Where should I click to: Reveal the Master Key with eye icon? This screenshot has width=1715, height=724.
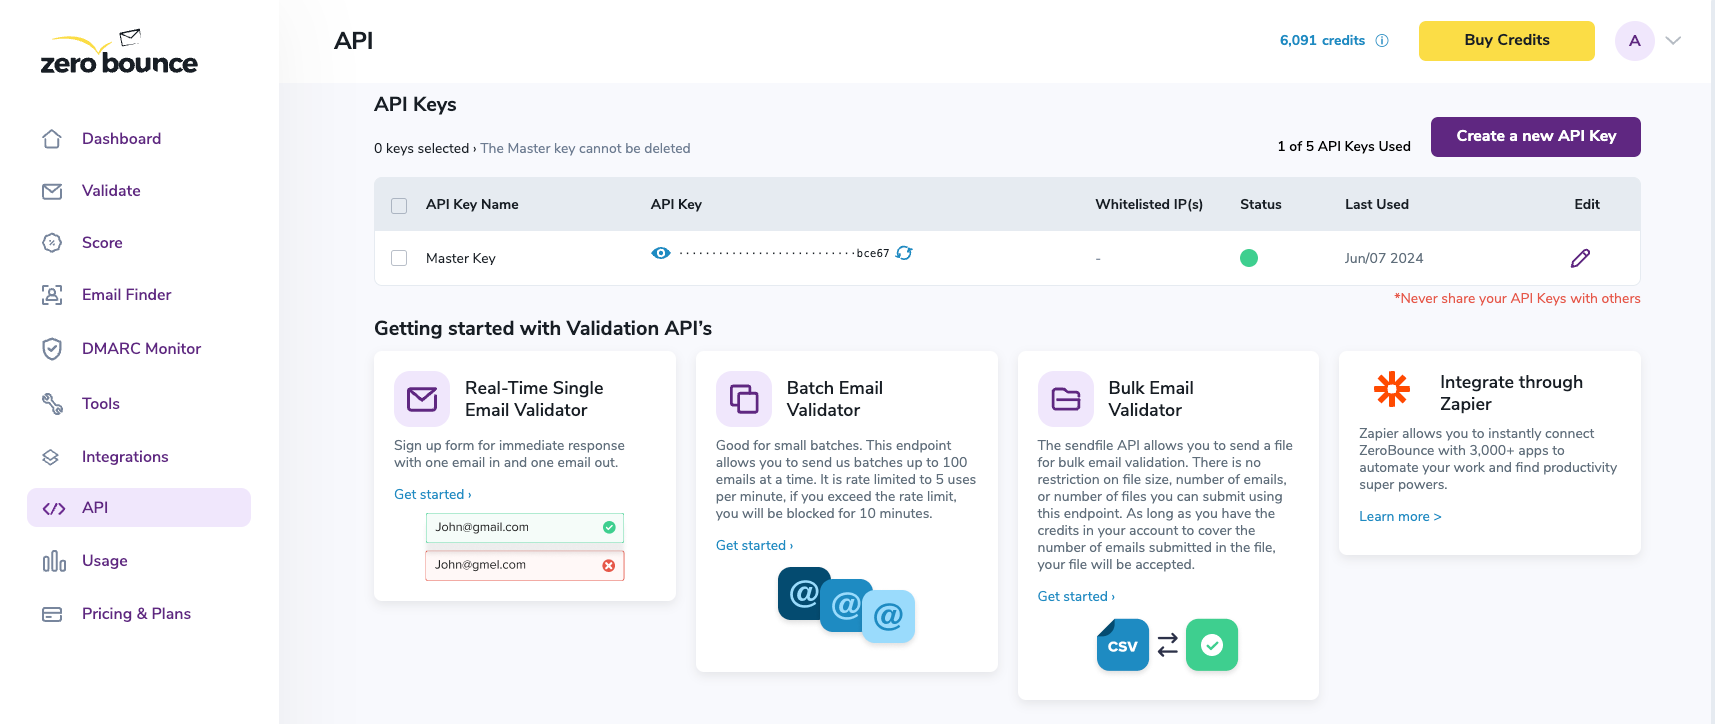pyautogui.click(x=661, y=253)
